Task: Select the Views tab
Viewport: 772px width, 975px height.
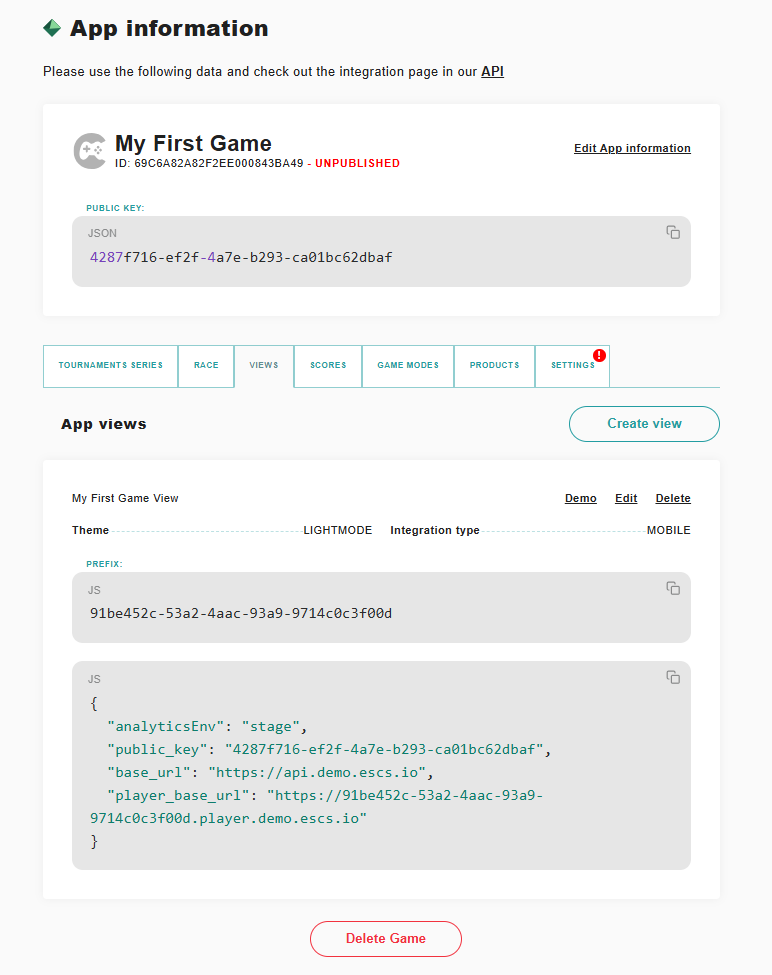Action: (x=264, y=366)
